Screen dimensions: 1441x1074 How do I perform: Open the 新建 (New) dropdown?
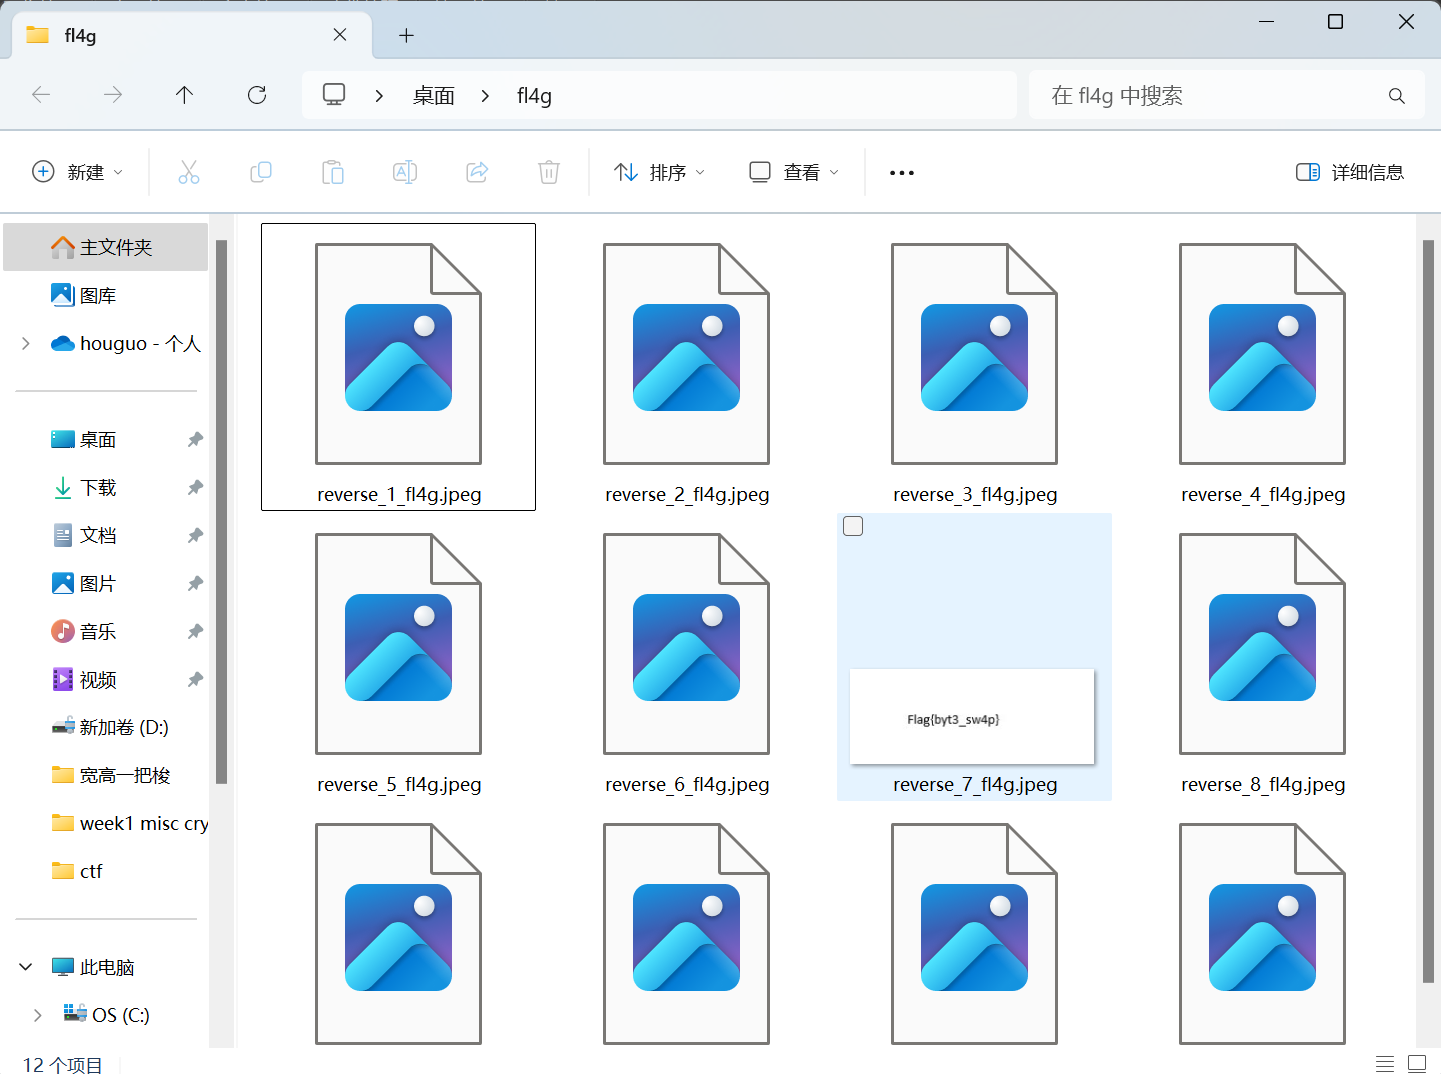78,172
